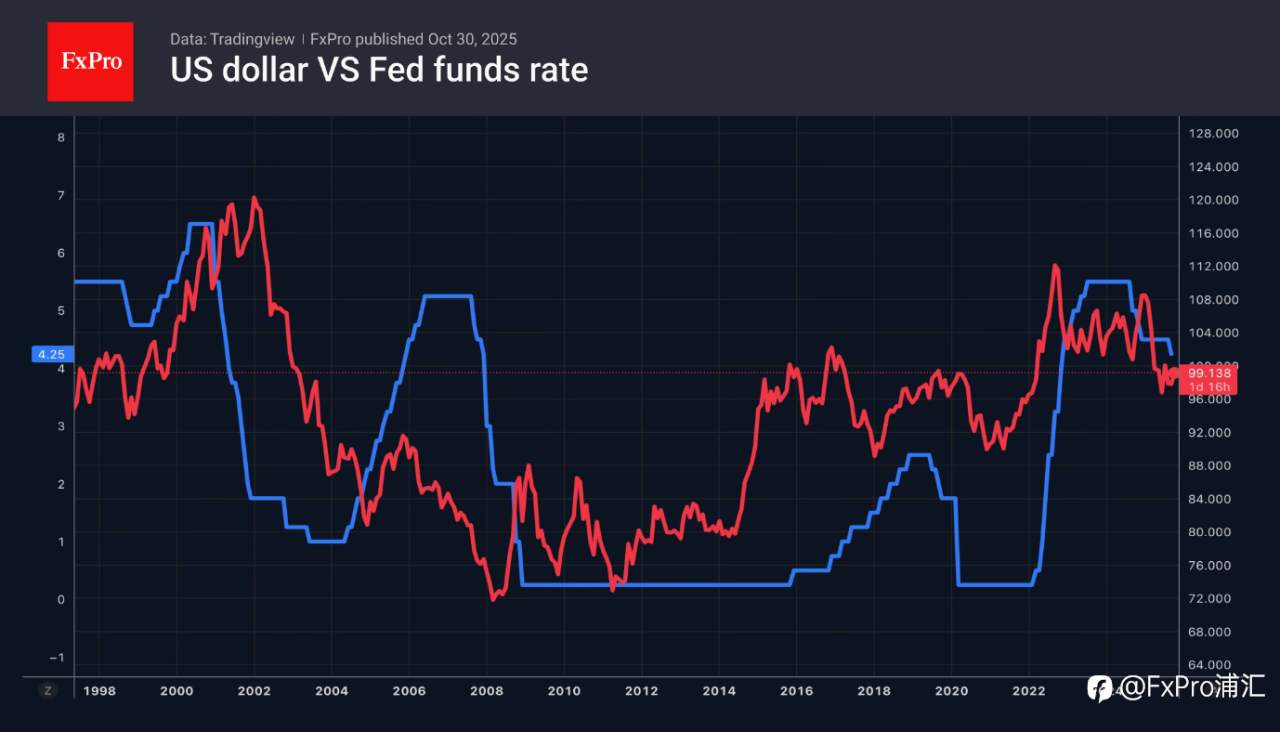1280x732 pixels.
Task: Select the 2008 year marker on time axis
Action: (x=487, y=690)
